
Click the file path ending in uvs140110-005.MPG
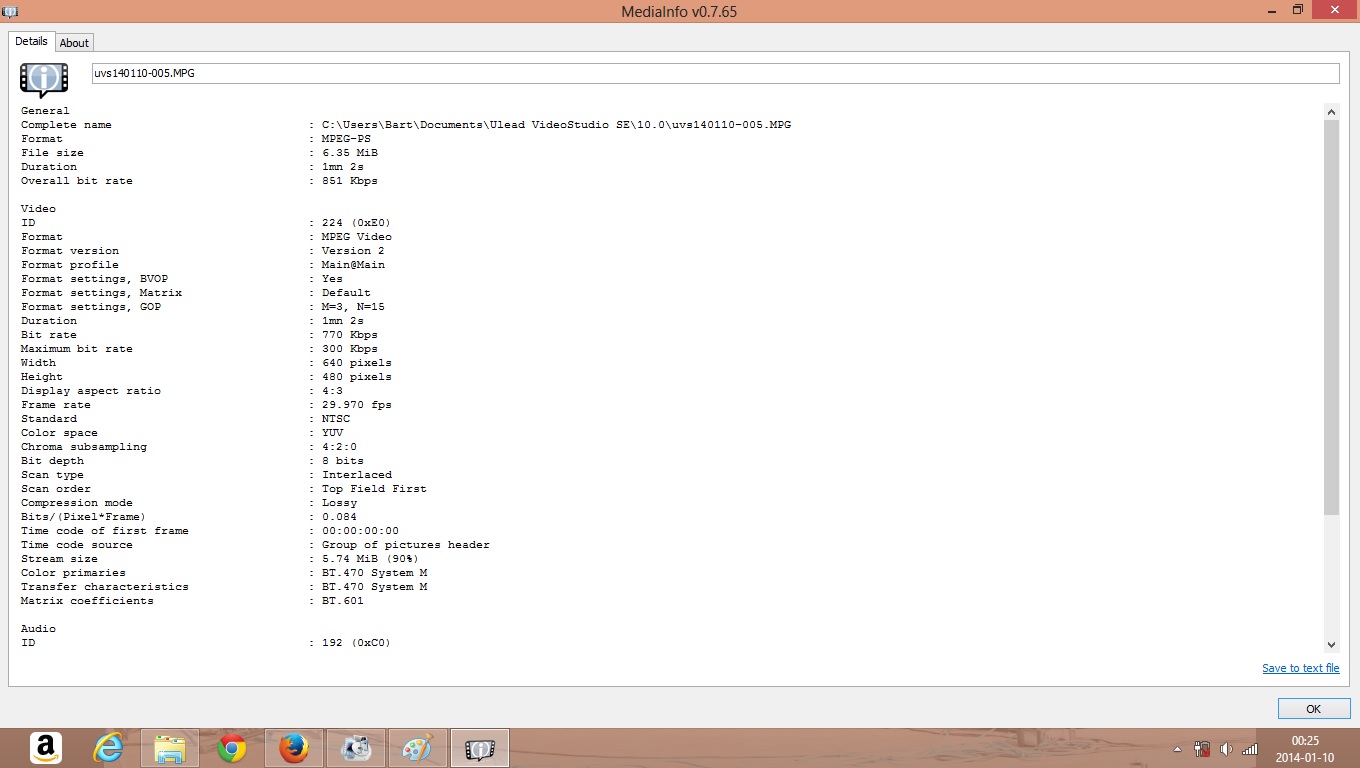pos(557,125)
